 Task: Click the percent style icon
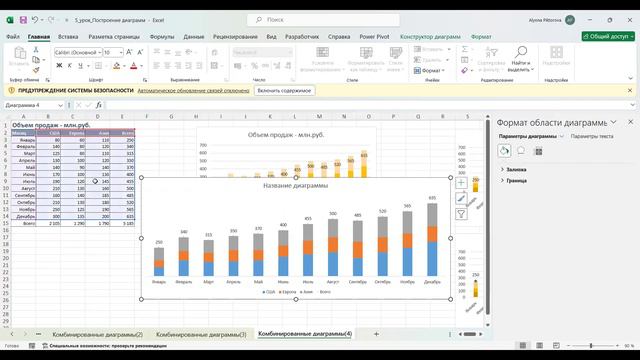click(x=254, y=66)
